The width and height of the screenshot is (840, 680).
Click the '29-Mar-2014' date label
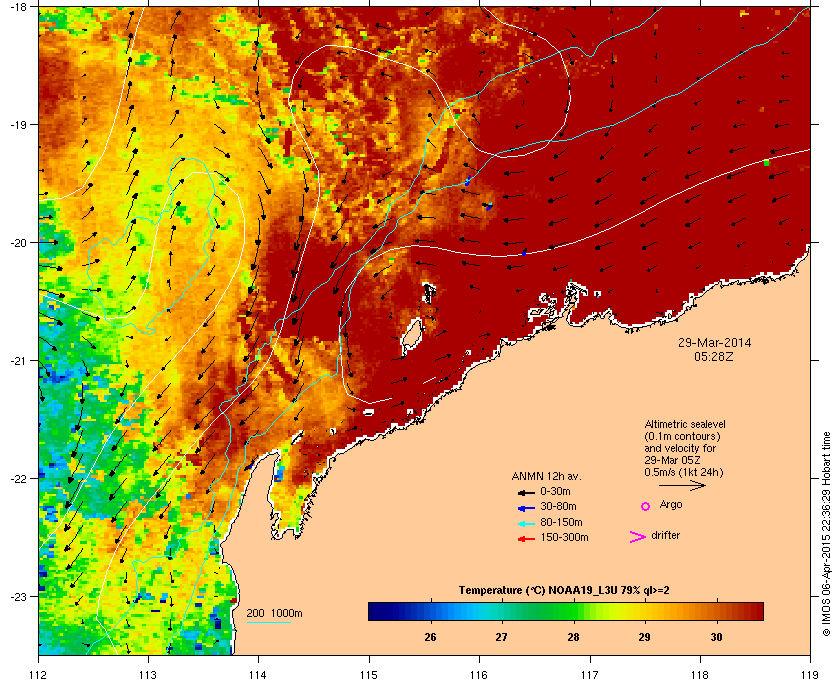[x=714, y=343]
